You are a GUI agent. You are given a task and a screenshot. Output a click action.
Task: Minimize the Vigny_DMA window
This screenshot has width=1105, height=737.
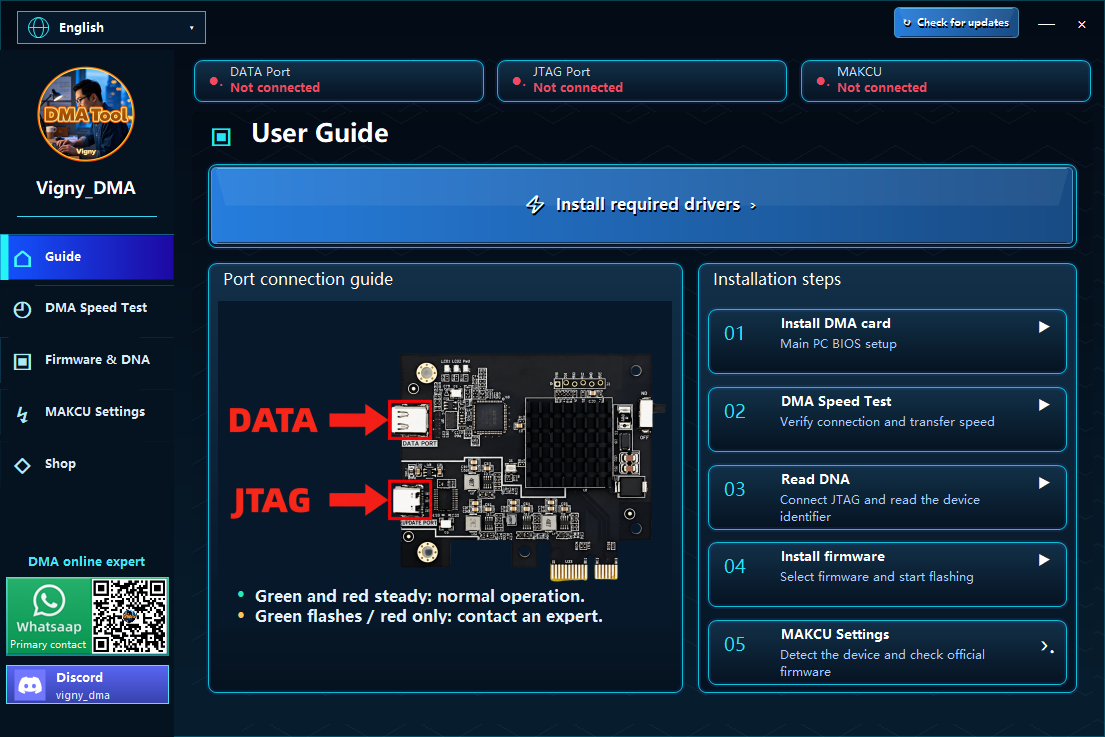click(1047, 24)
